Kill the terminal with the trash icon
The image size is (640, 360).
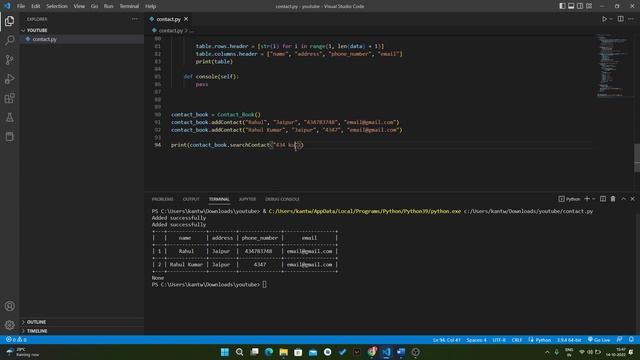(613, 199)
